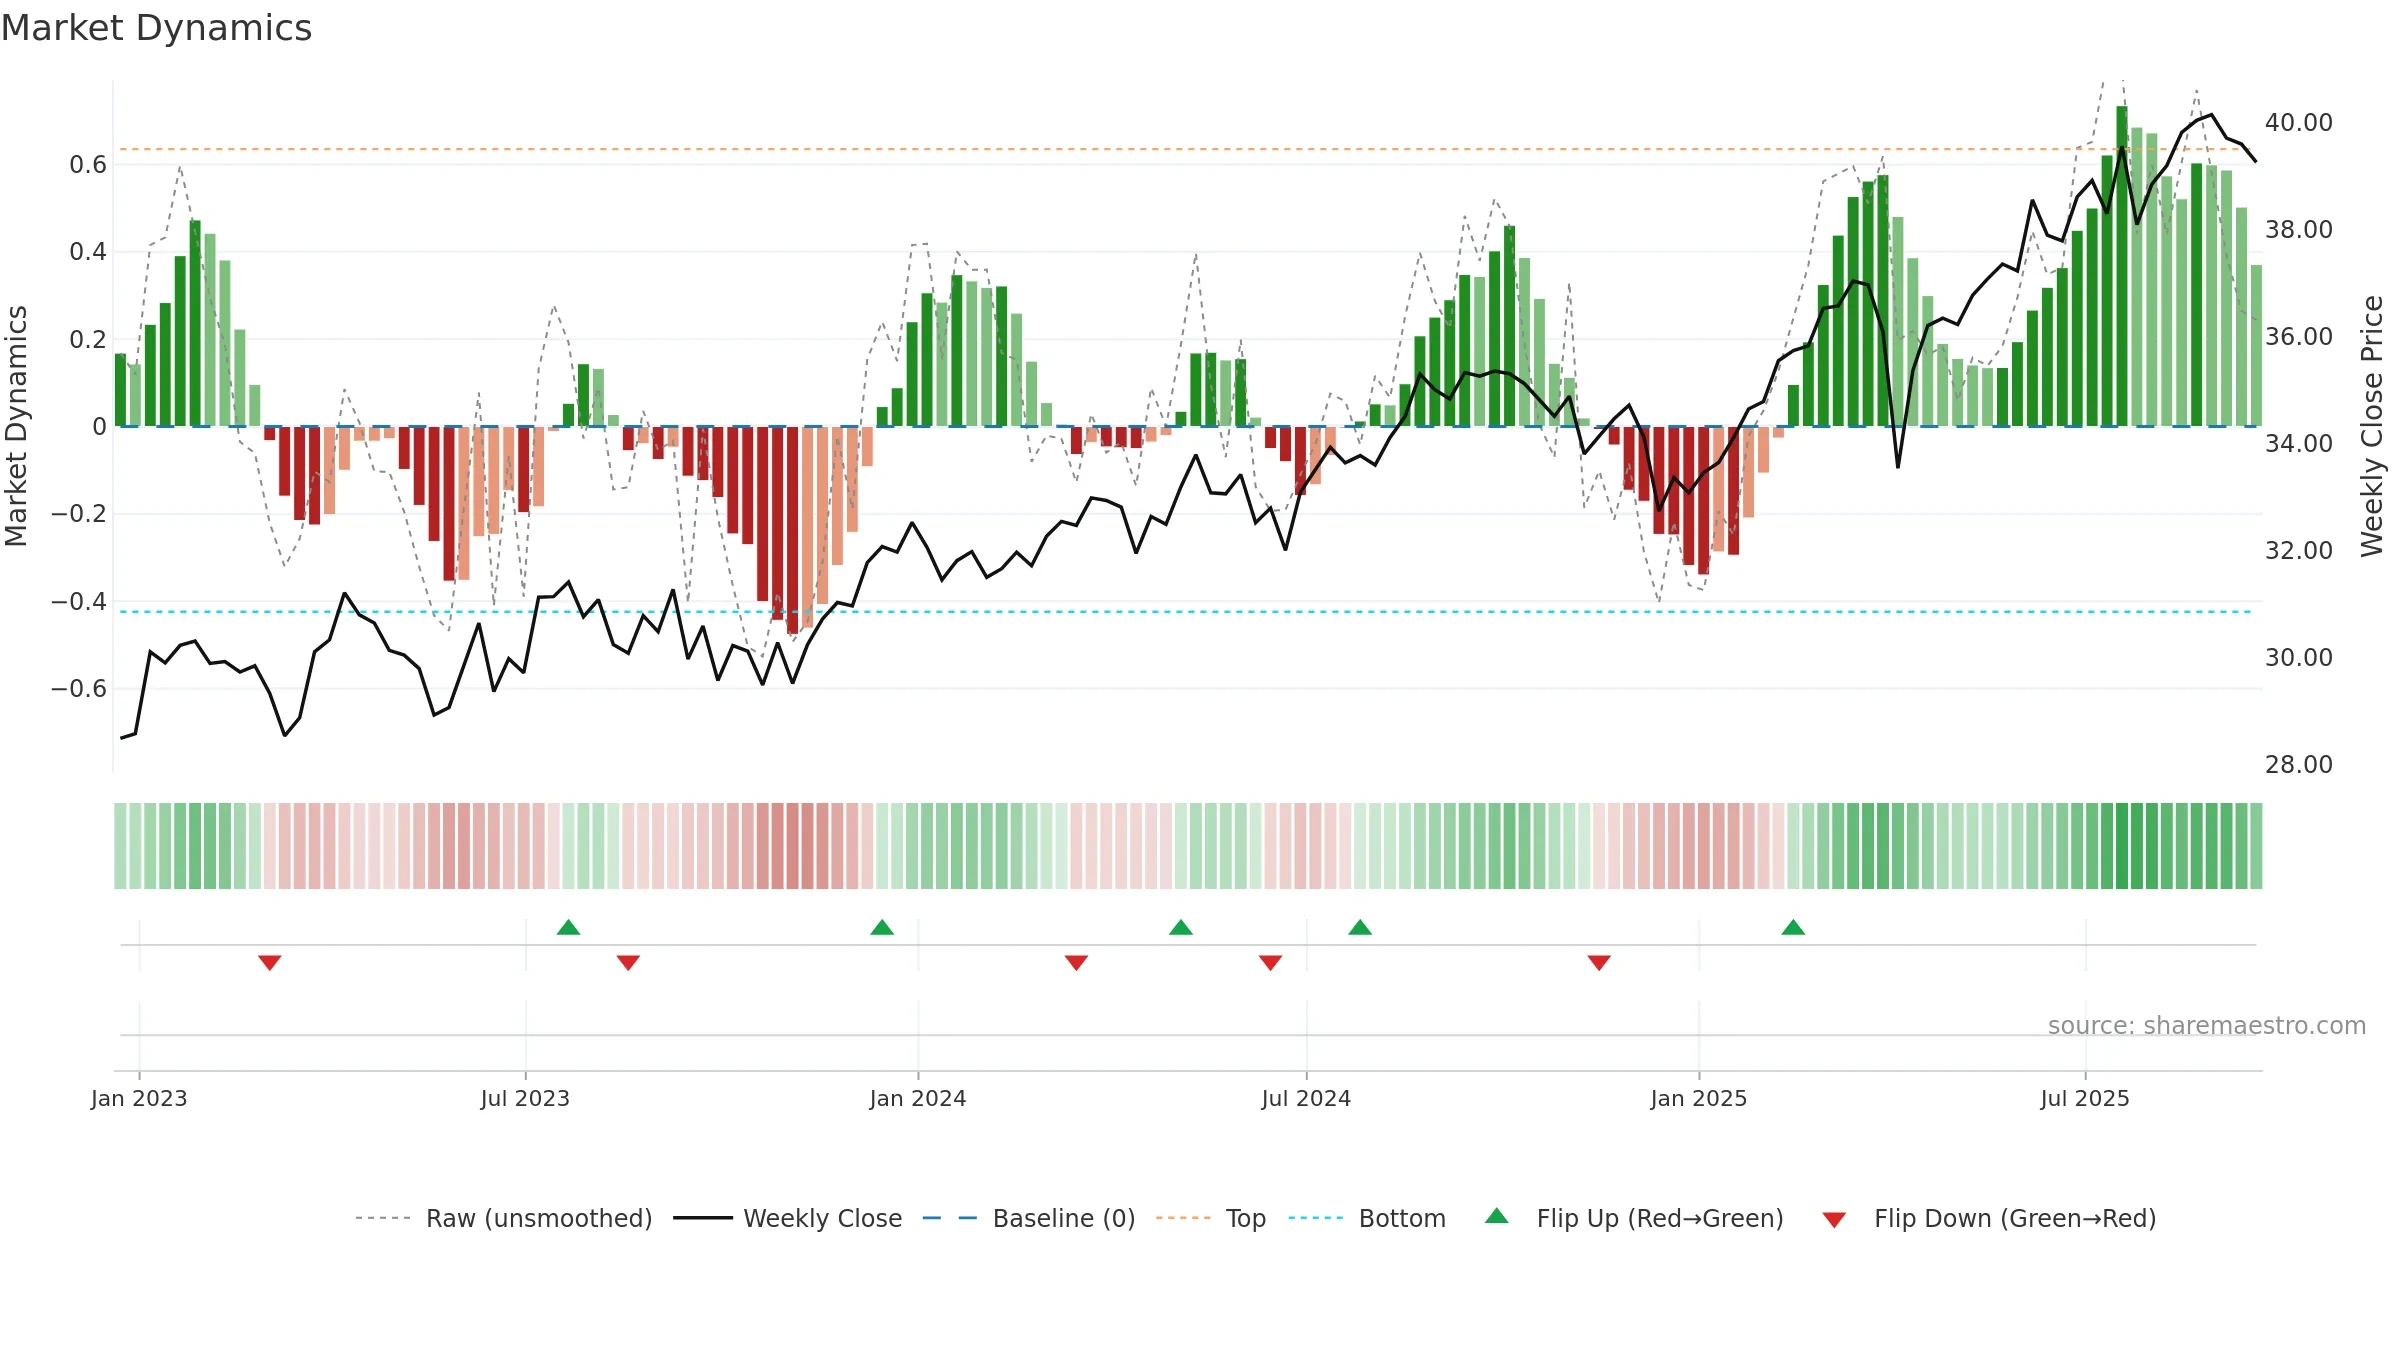Toggle the Top legend entry
This screenshot has width=2400, height=1350.
pyautogui.click(x=1210, y=1218)
